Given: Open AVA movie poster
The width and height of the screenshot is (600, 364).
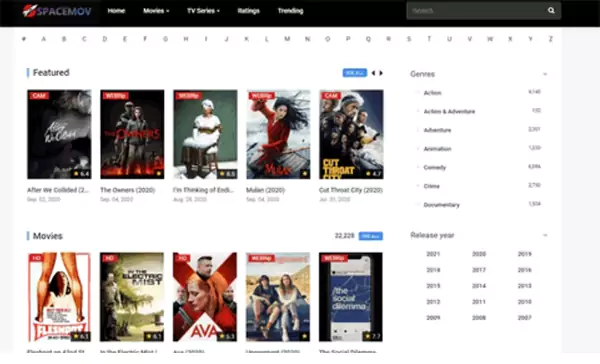Looking at the screenshot, I should pyautogui.click(x=205, y=297).
